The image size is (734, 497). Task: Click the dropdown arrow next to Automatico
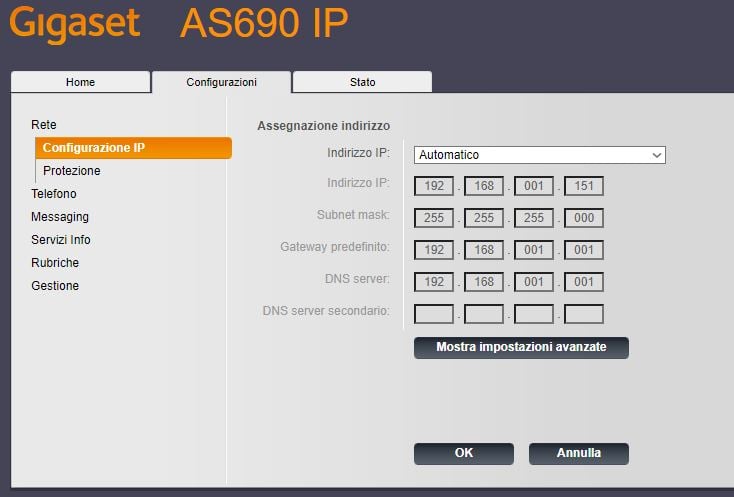[x=657, y=155]
